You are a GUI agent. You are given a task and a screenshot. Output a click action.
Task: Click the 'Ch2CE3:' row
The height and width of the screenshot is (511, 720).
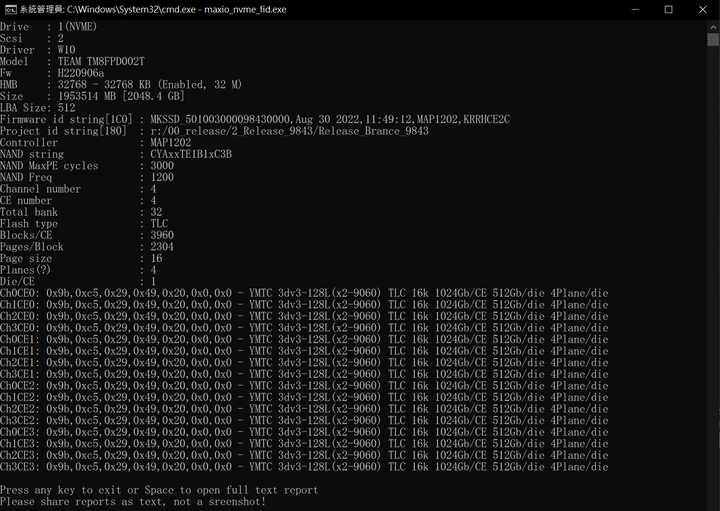[304, 455]
